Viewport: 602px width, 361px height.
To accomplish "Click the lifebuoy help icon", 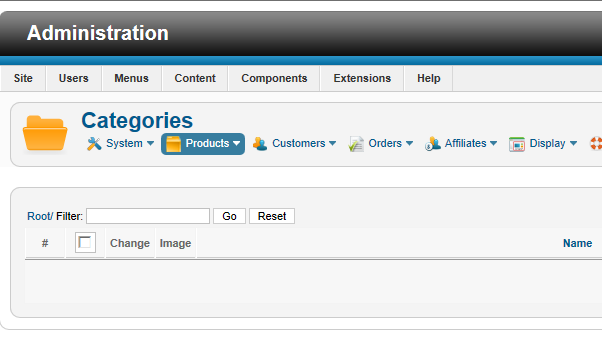I will click(596, 144).
